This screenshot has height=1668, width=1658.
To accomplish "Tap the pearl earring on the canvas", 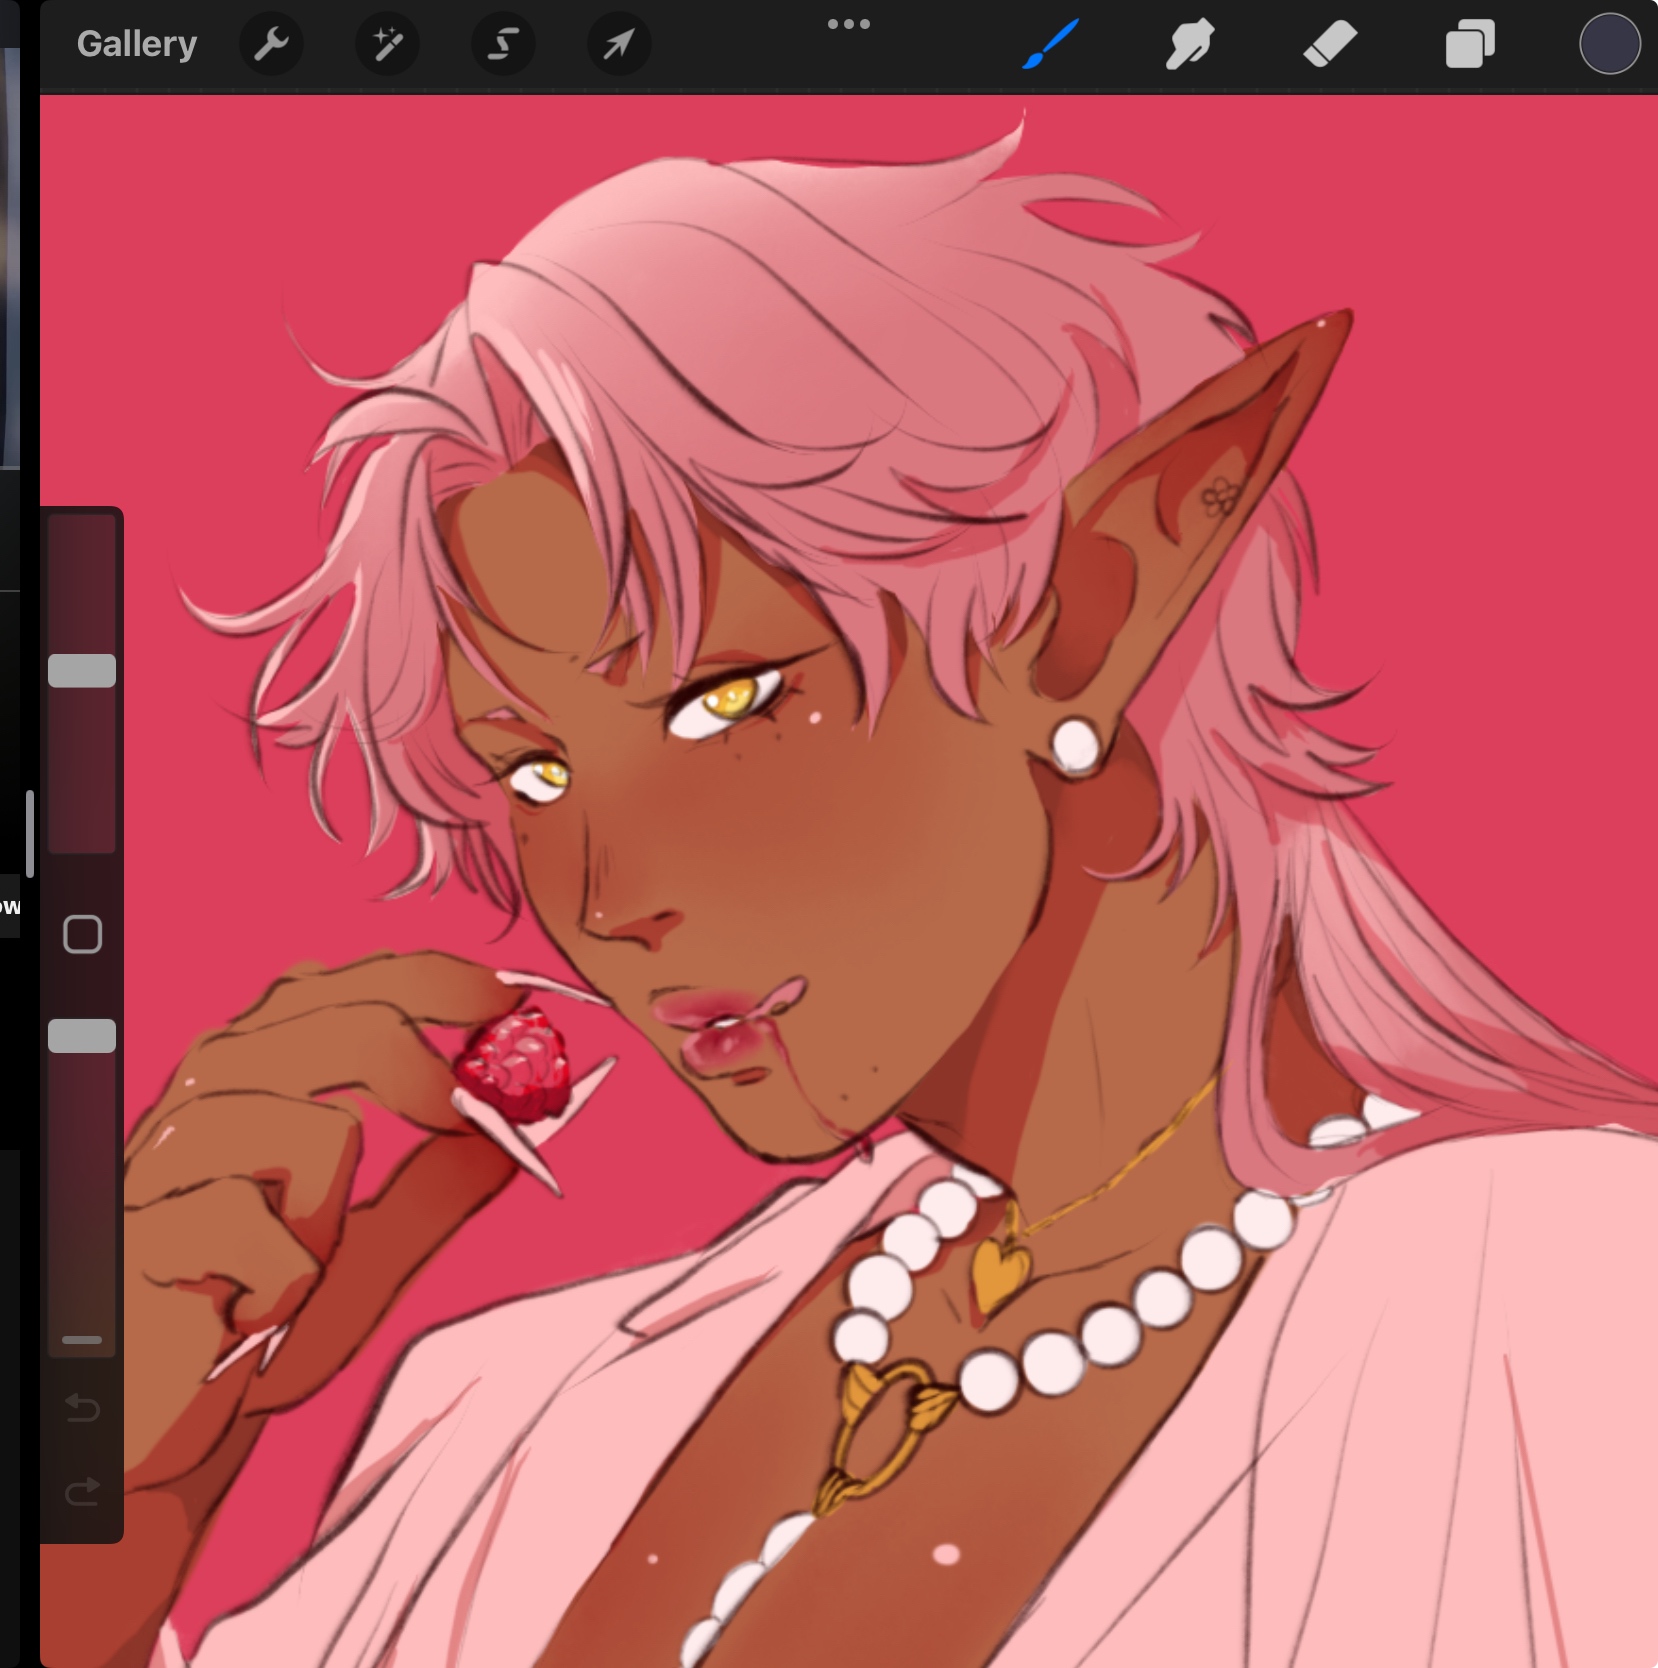I will [x=1076, y=746].
